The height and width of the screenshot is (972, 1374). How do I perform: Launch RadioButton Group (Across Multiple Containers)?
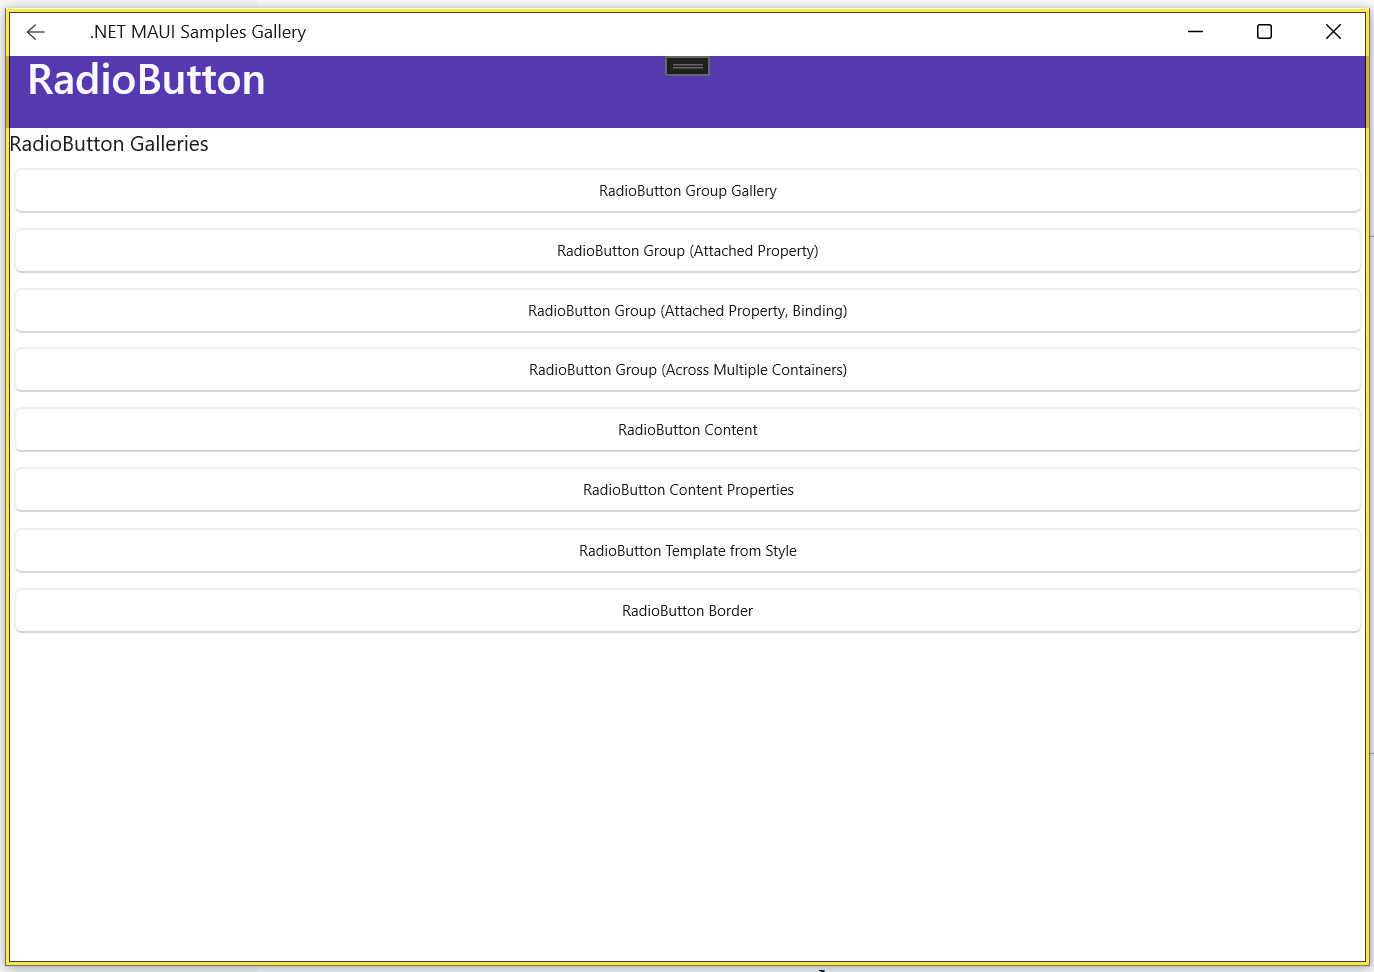(687, 370)
